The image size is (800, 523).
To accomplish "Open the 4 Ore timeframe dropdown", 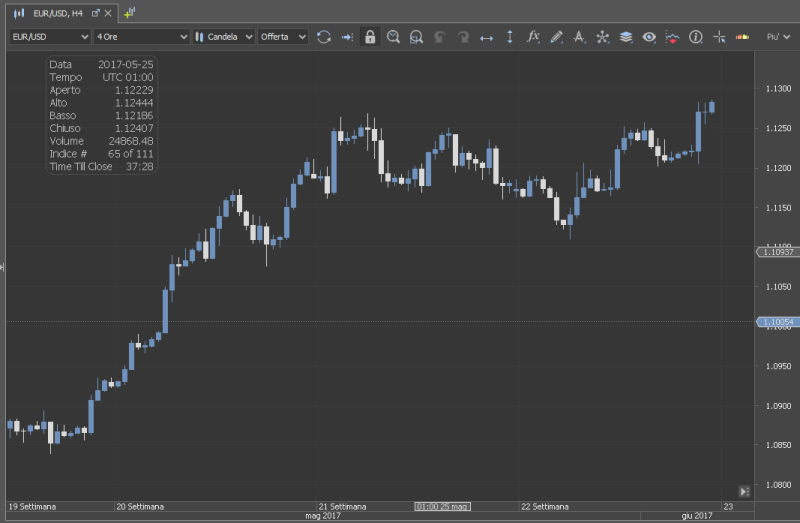I will pyautogui.click(x=140, y=37).
